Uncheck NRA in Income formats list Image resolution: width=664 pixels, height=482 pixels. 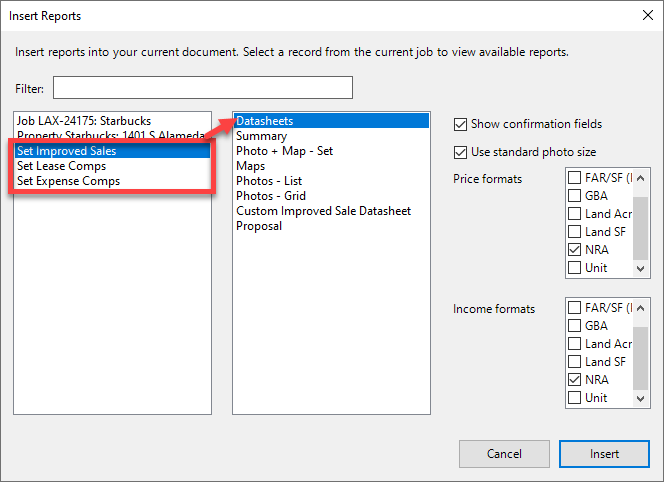coord(574,380)
